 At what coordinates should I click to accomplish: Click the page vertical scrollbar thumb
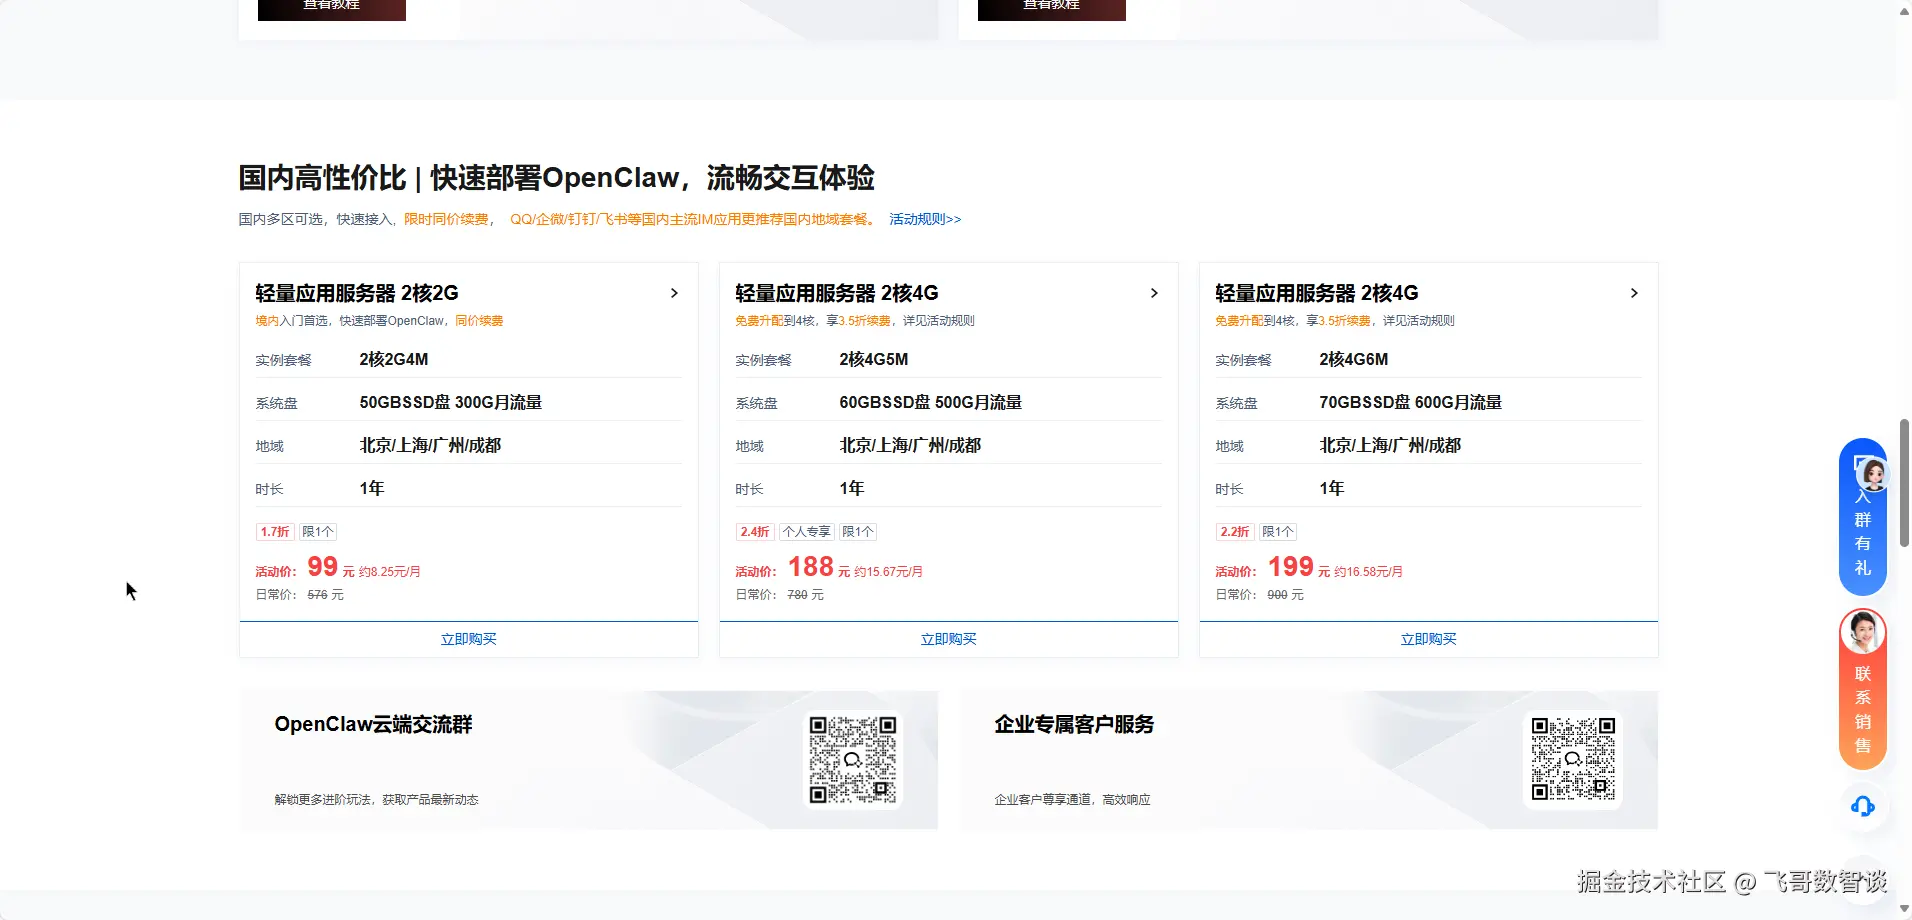tap(1904, 483)
